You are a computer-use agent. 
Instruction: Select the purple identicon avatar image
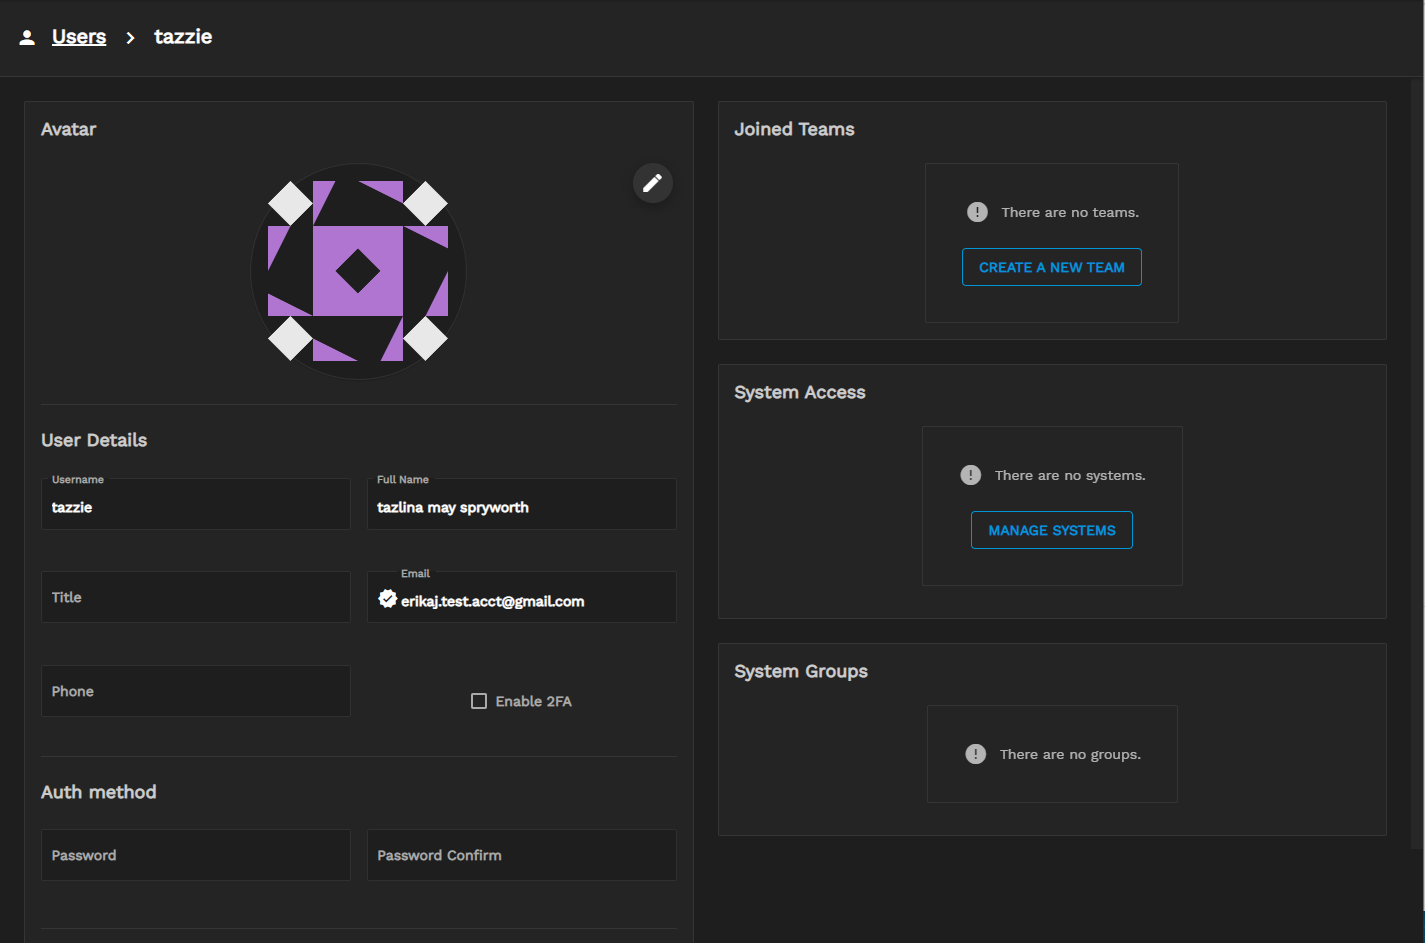(x=358, y=271)
